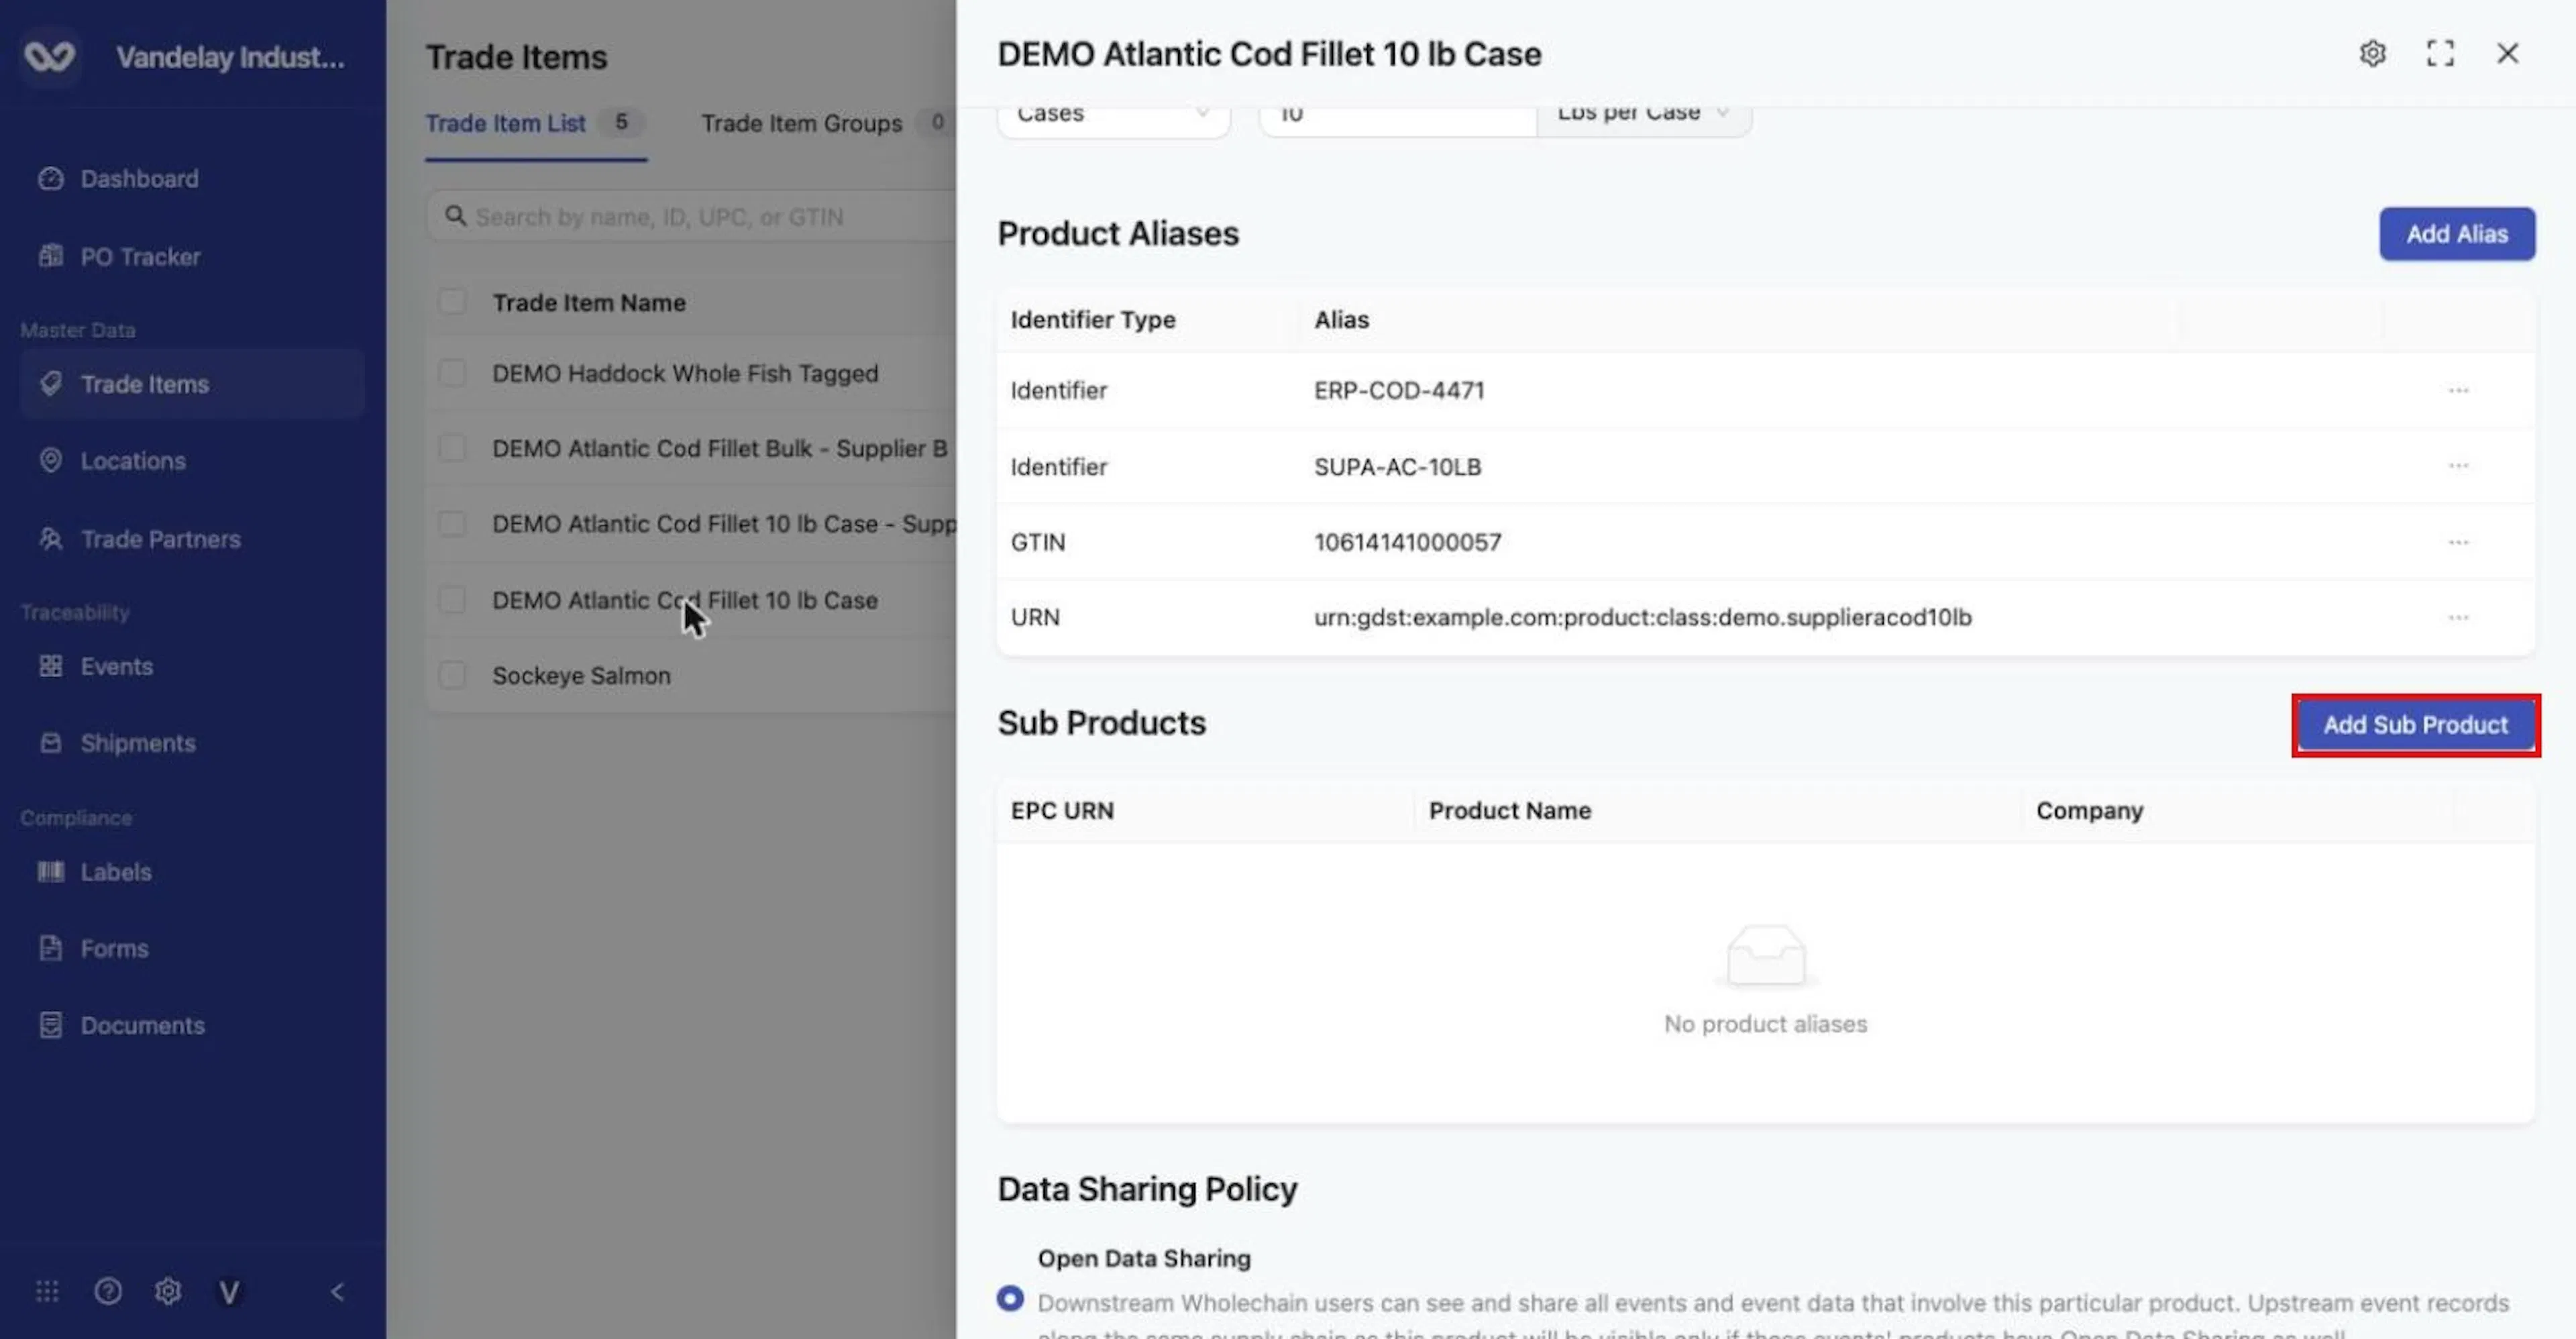Open panel settings gear icon
This screenshot has height=1339, width=2576.
[2372, 53]
